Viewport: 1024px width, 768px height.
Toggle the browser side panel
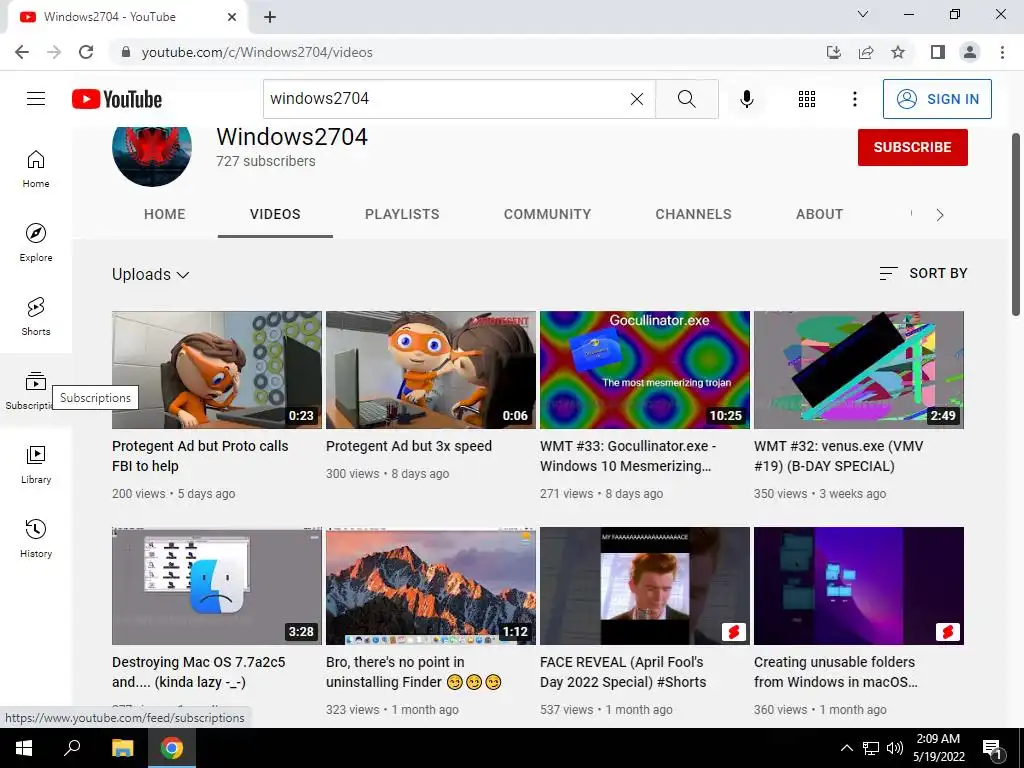938,52
